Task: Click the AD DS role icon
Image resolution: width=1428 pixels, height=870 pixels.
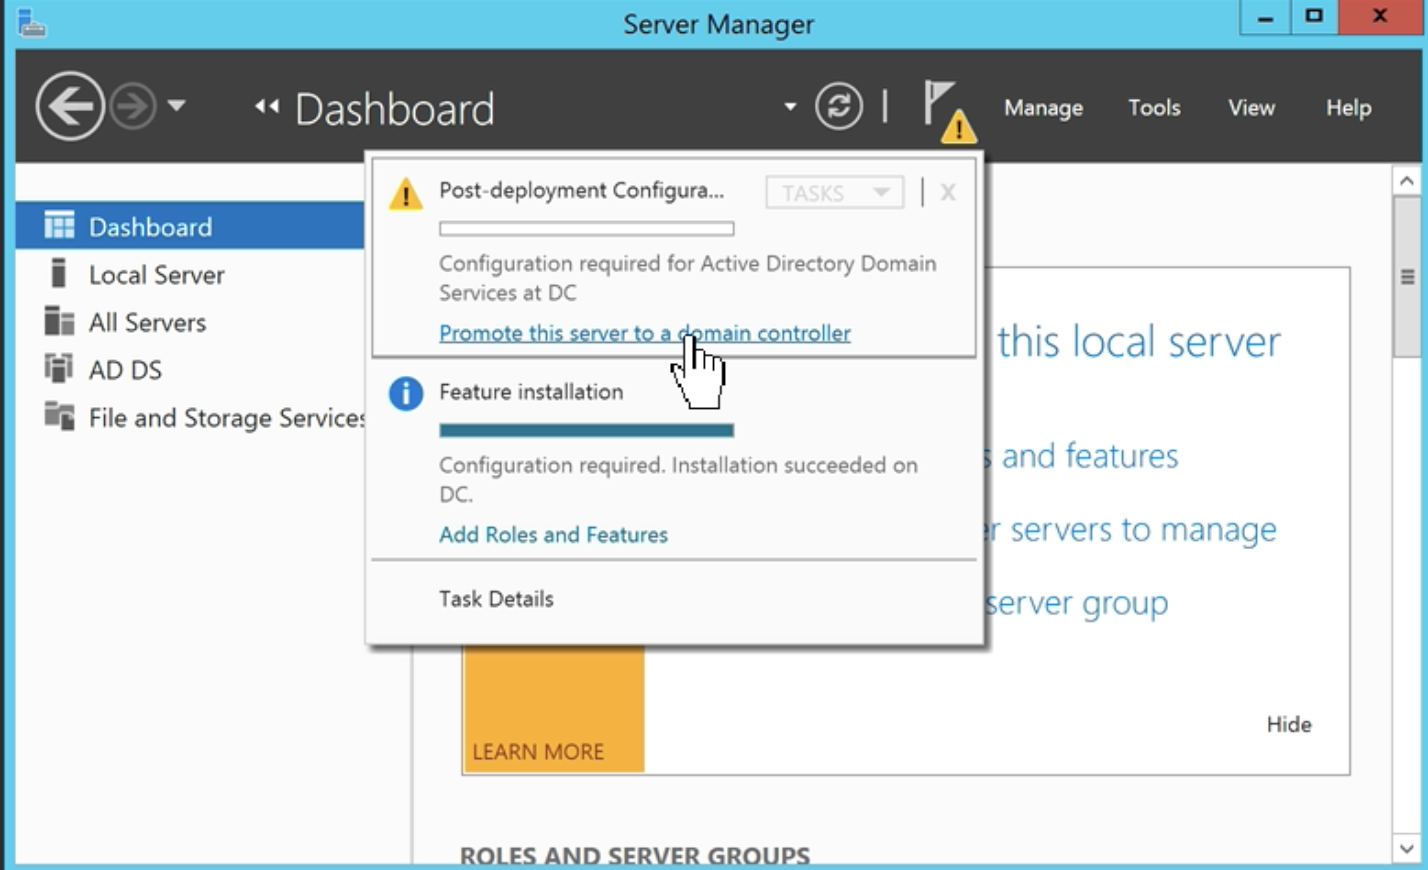Action: (x=59, y=368)
